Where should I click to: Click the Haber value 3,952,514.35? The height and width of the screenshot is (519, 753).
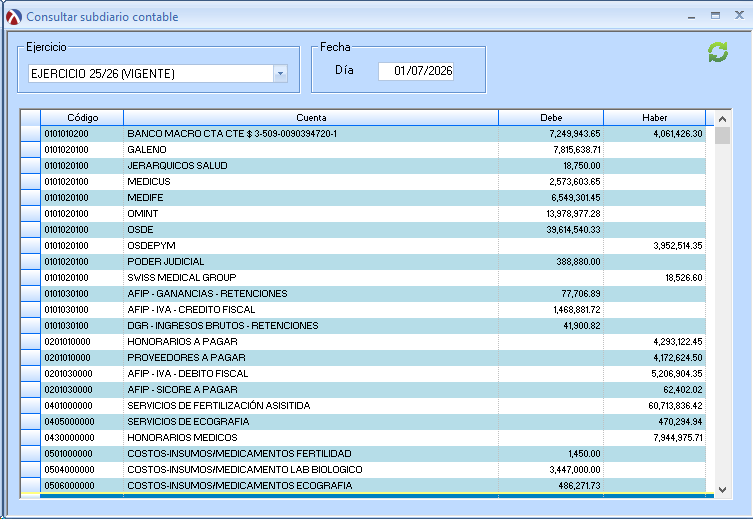tap(678, 246)
